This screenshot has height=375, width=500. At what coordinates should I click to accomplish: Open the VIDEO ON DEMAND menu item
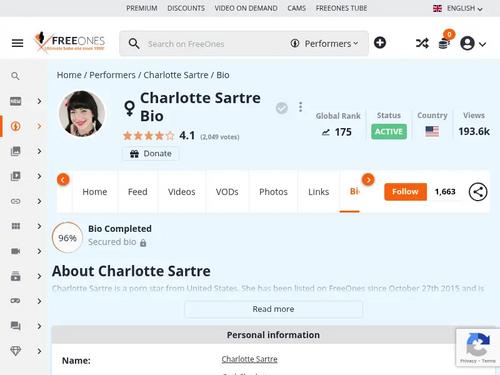point(246,8)
